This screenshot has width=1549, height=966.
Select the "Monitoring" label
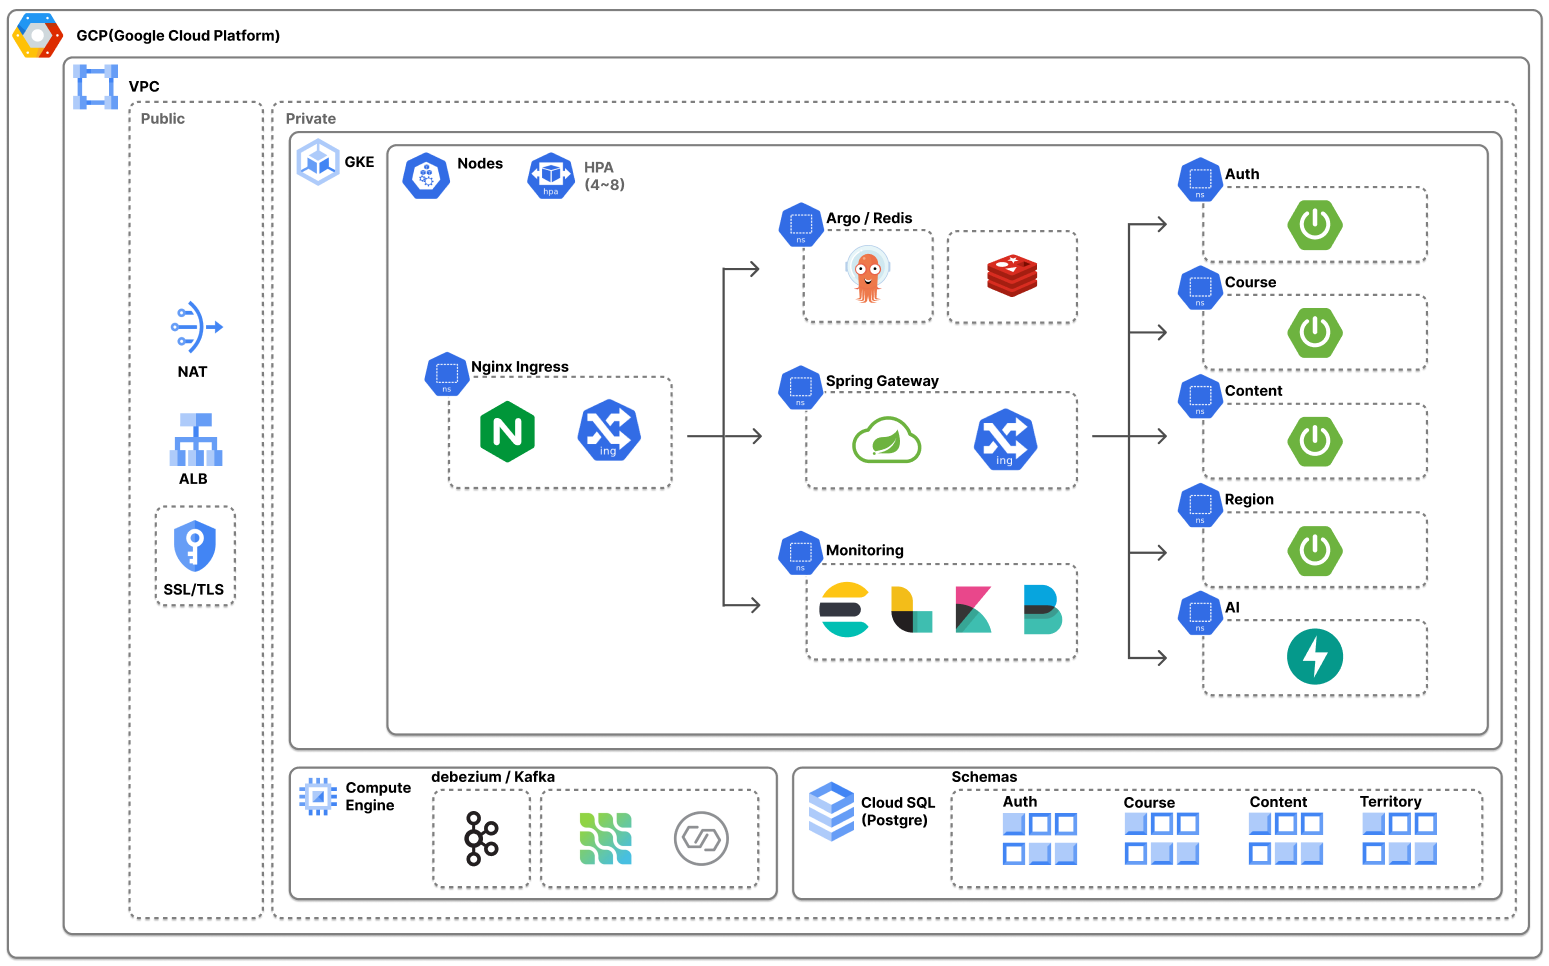pyautogui.click(x=865, y=550)
